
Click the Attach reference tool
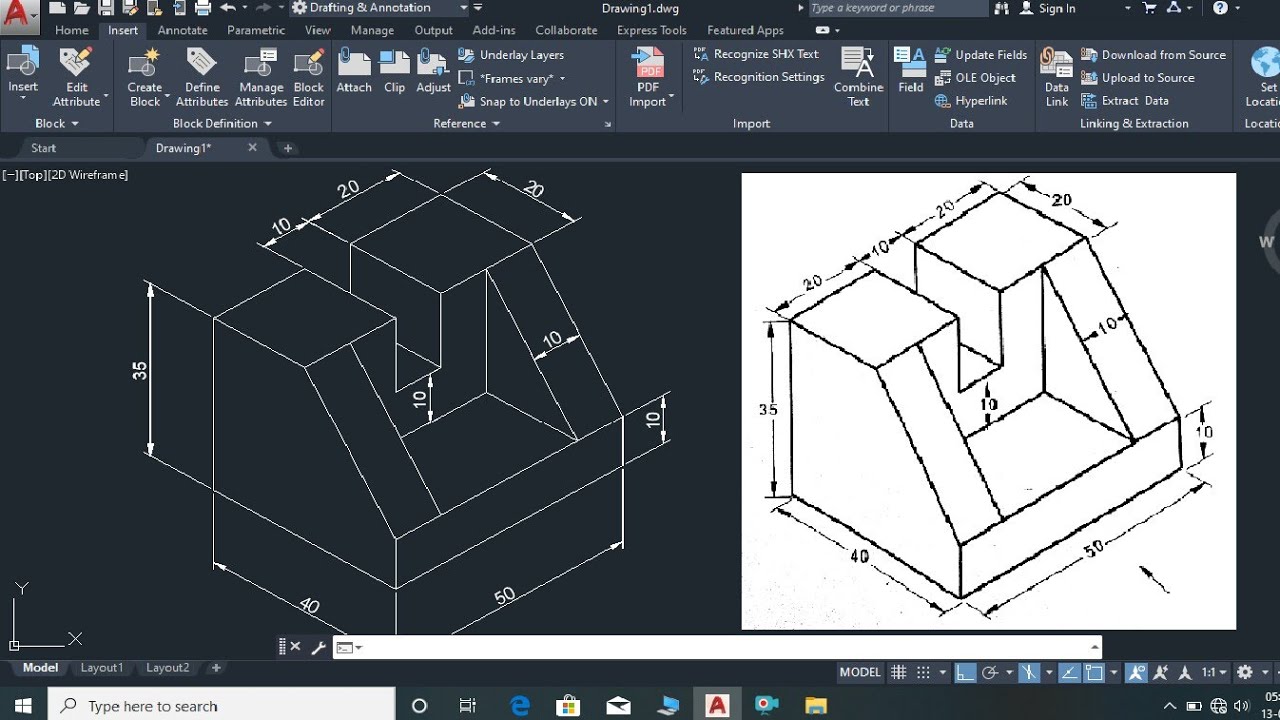[x=354, y=71]
